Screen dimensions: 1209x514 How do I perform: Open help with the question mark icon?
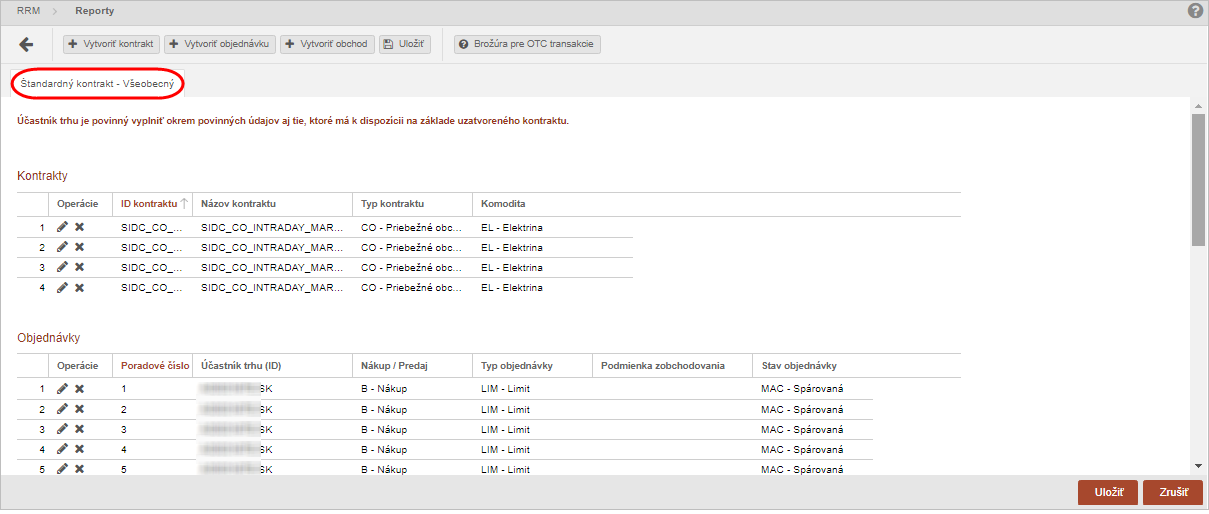tap(1195, 11)
